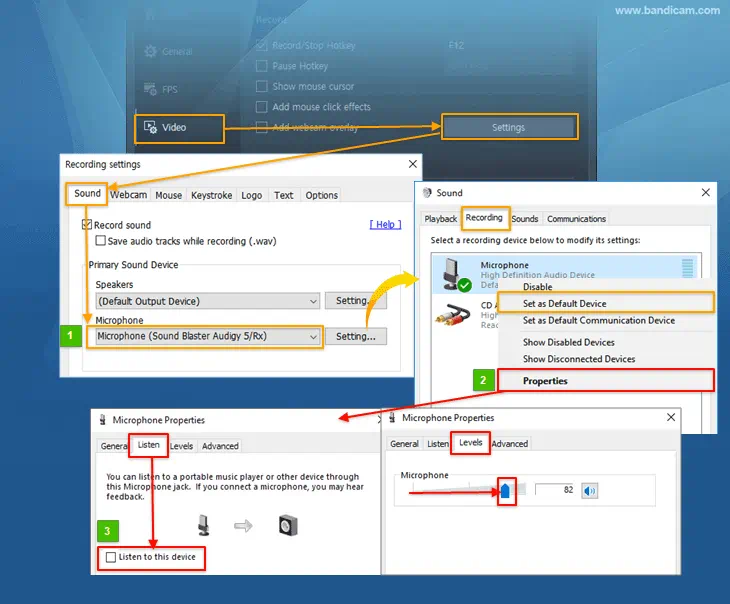Viewport: 730px width, 604px height.
Task: Toggle the Record sound checkbox
Action: [x=88, y=225]
